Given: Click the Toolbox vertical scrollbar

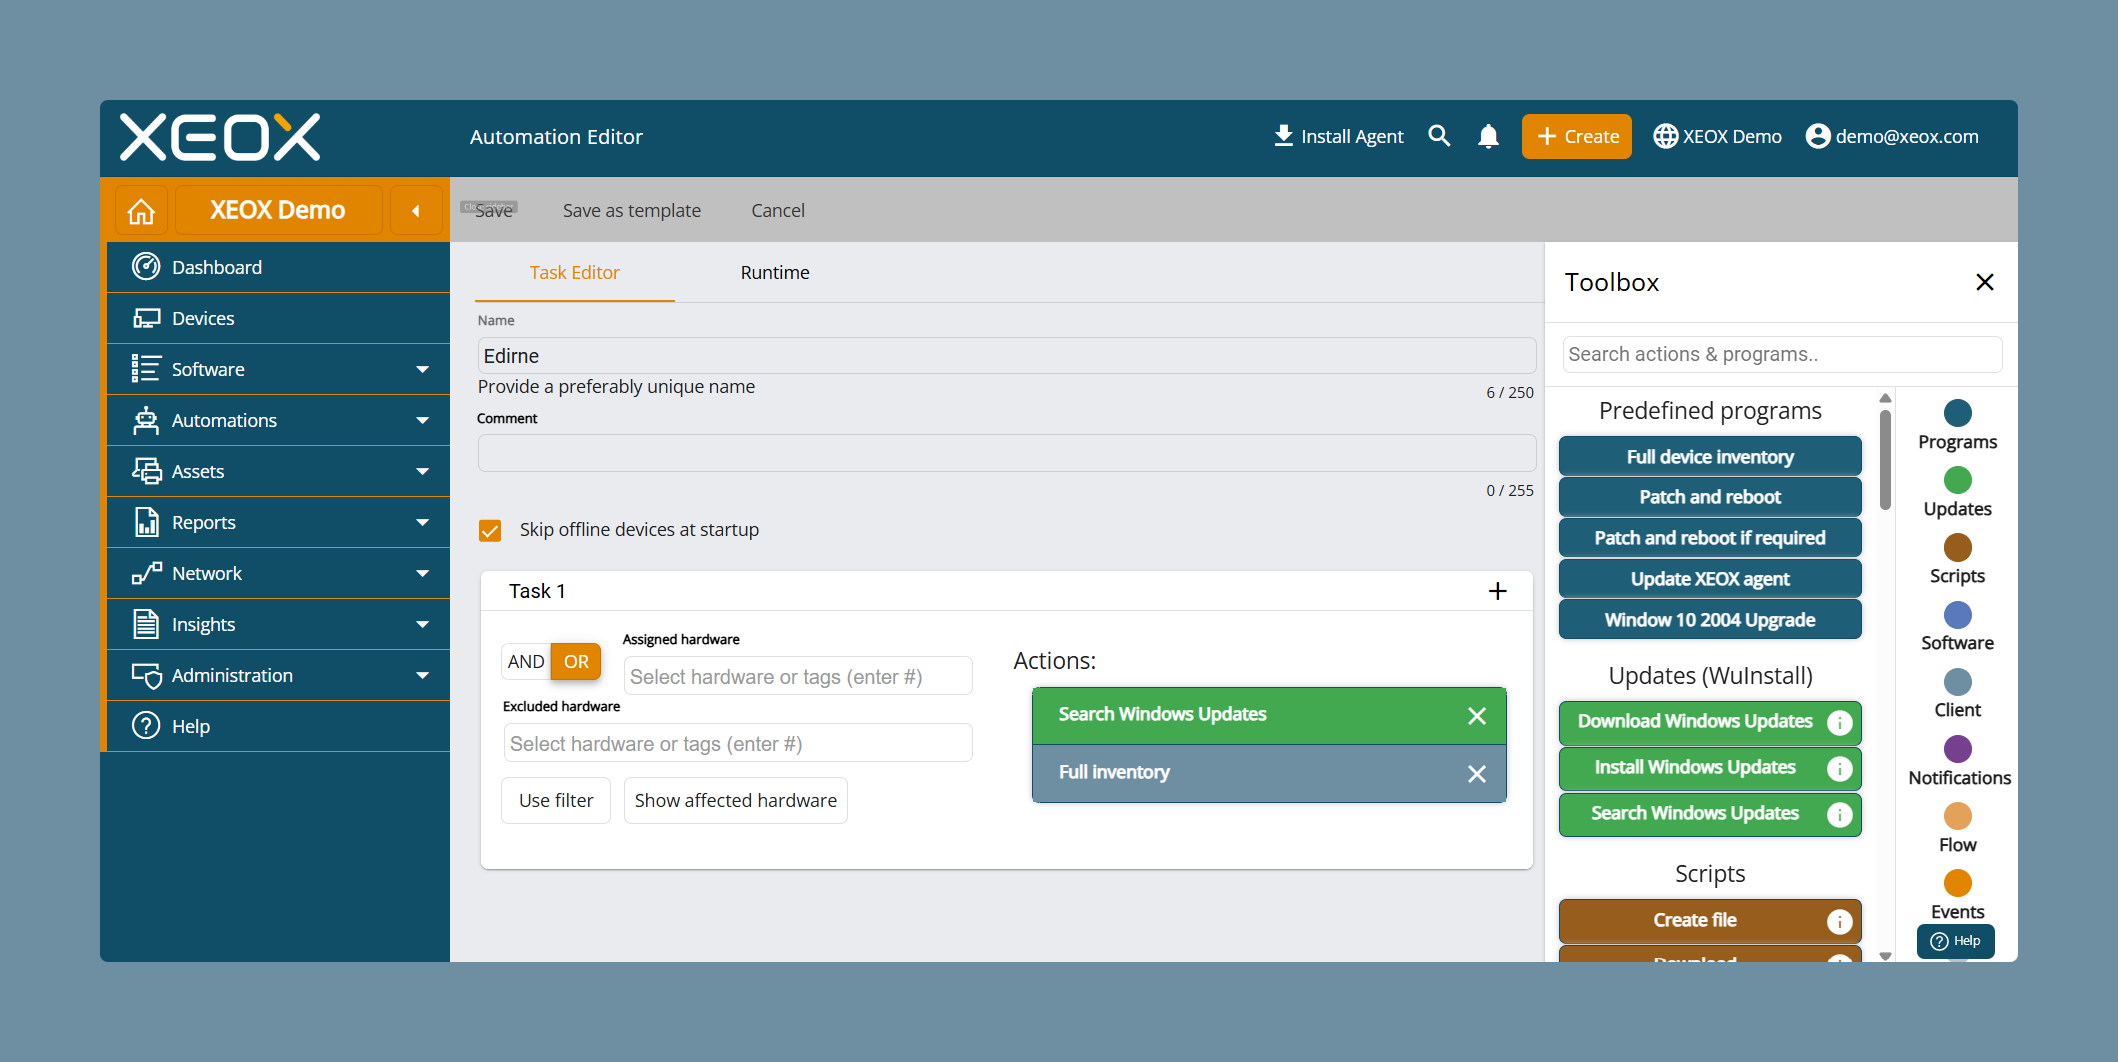Looking at the screenshot, I should pyautogui.click(x=1885, y=460).
